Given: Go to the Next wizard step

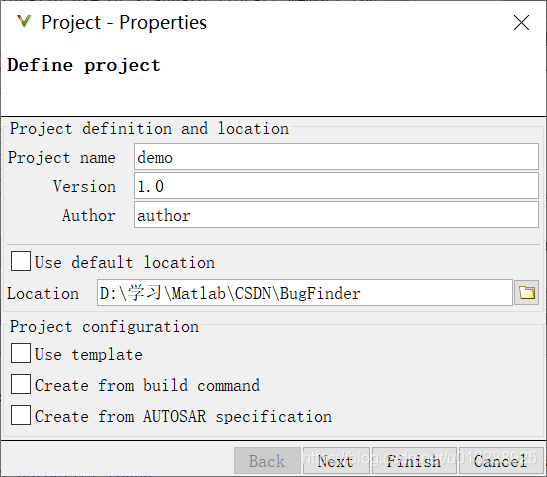Looking at the screenshot, I should click(x=336, y=461).
